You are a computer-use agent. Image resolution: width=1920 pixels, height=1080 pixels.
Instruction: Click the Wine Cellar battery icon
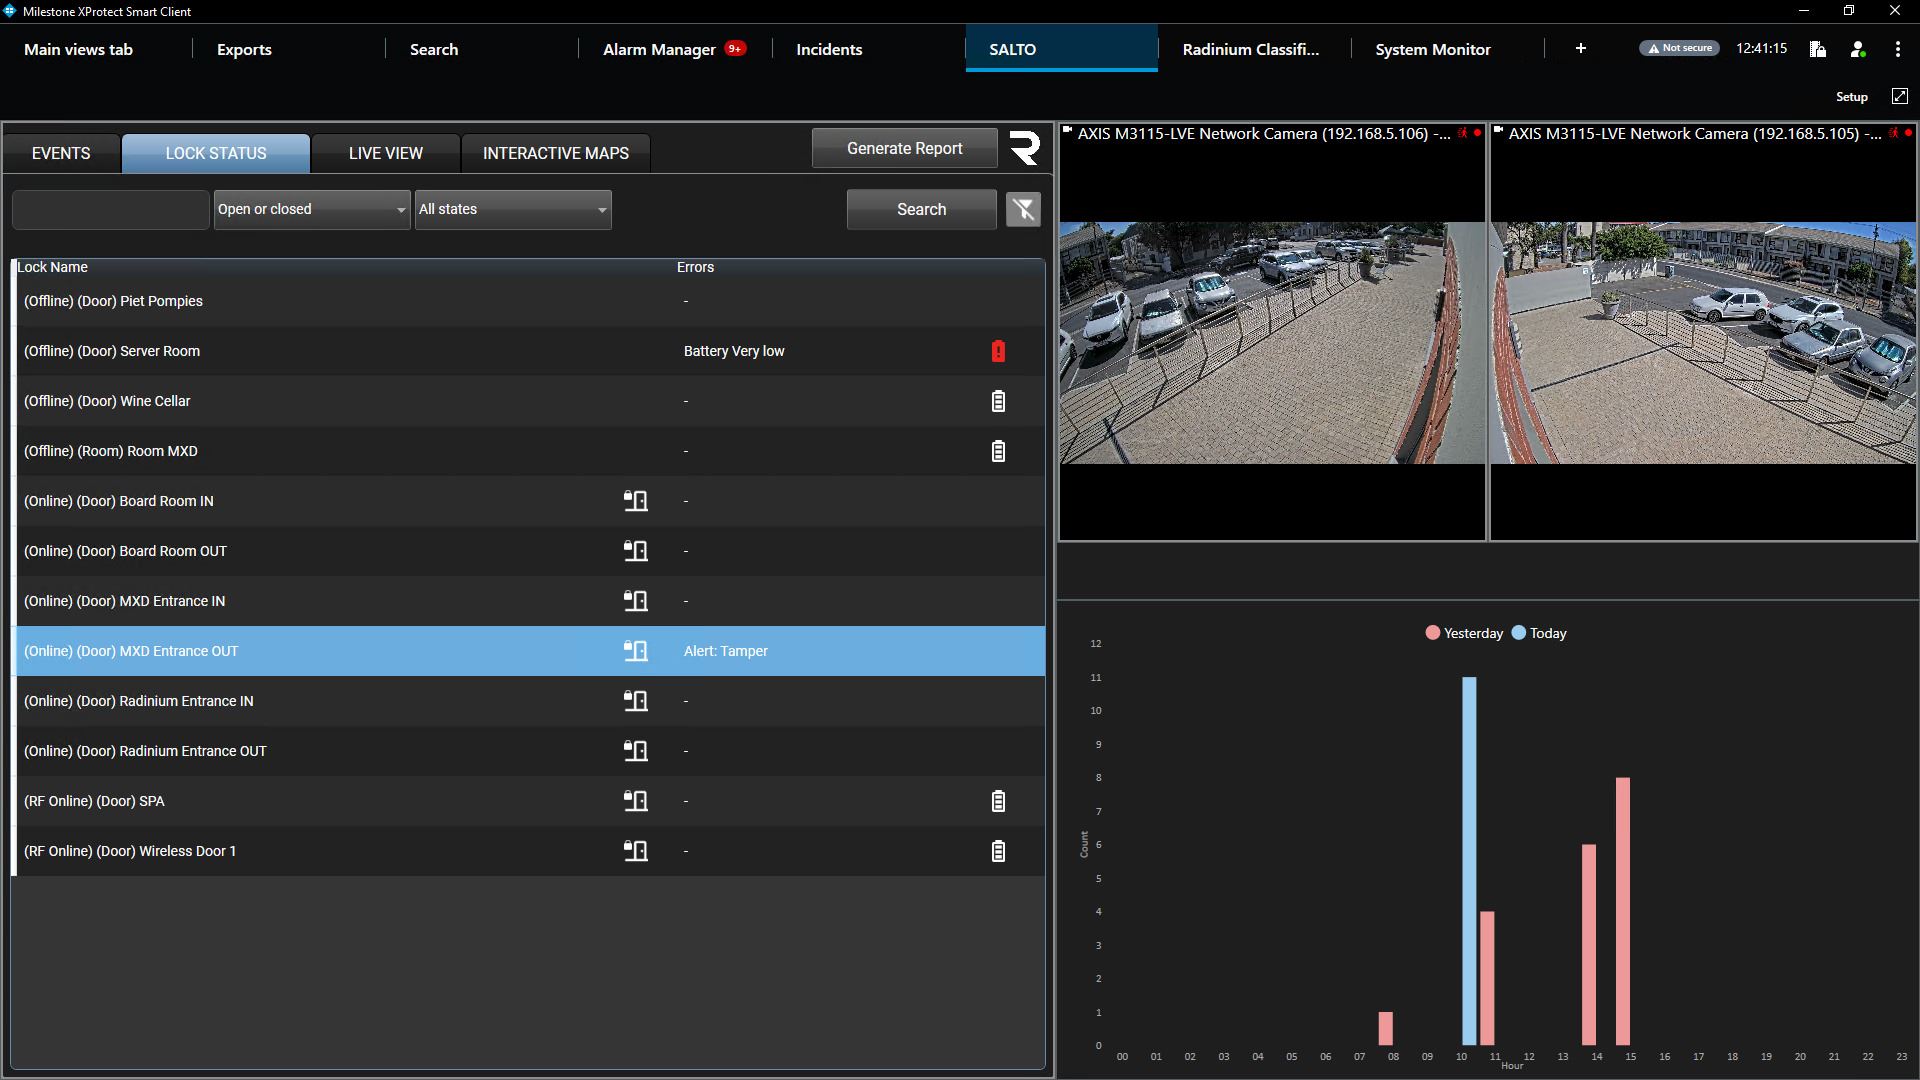pos(998,401)
